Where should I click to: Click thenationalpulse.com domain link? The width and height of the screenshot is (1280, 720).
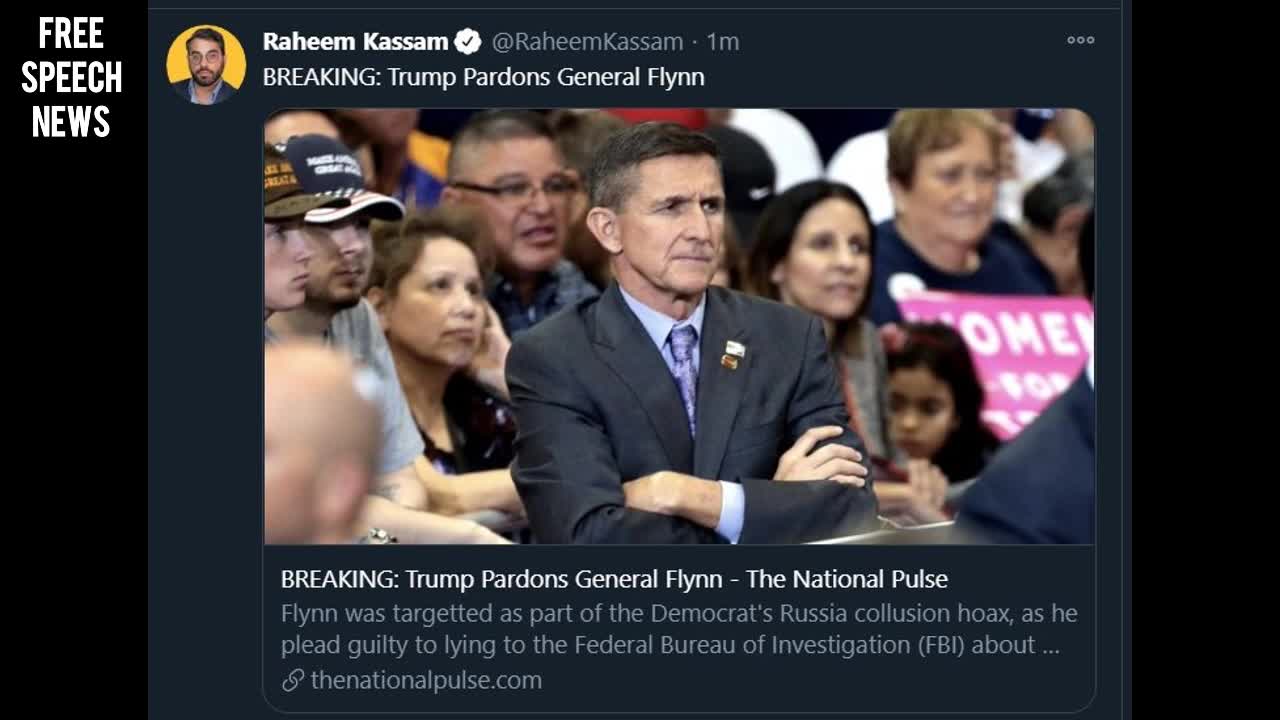pos(426,681)
